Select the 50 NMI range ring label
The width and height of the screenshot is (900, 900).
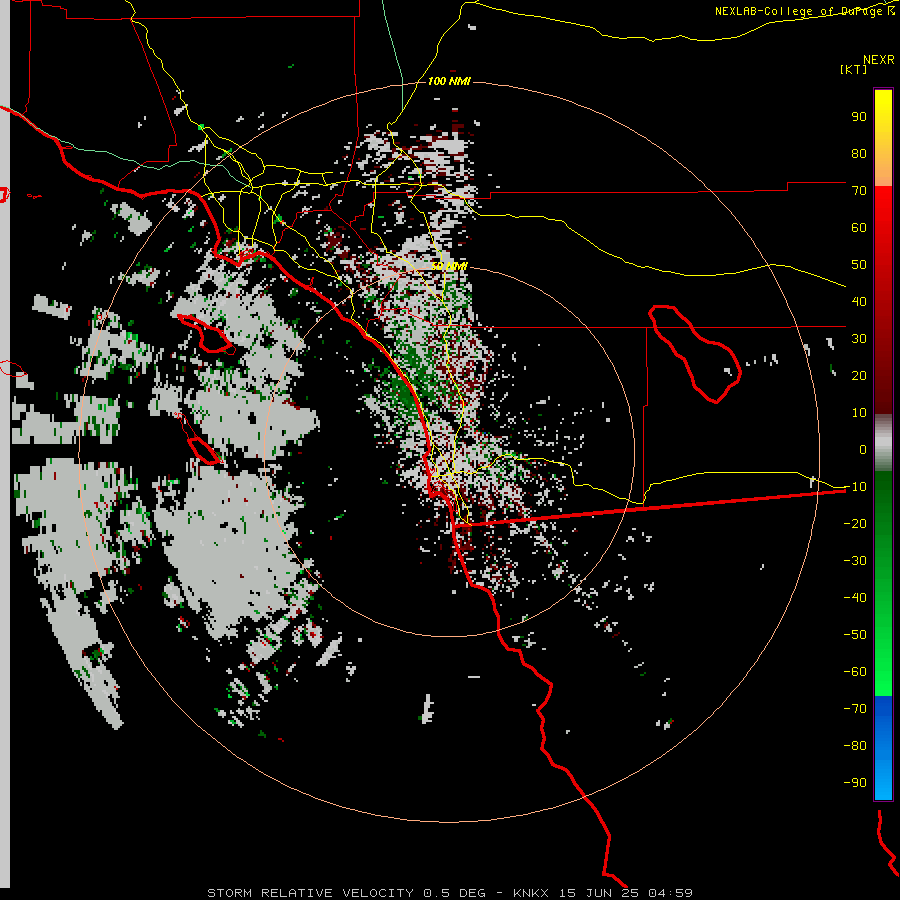tap(449, 266)
